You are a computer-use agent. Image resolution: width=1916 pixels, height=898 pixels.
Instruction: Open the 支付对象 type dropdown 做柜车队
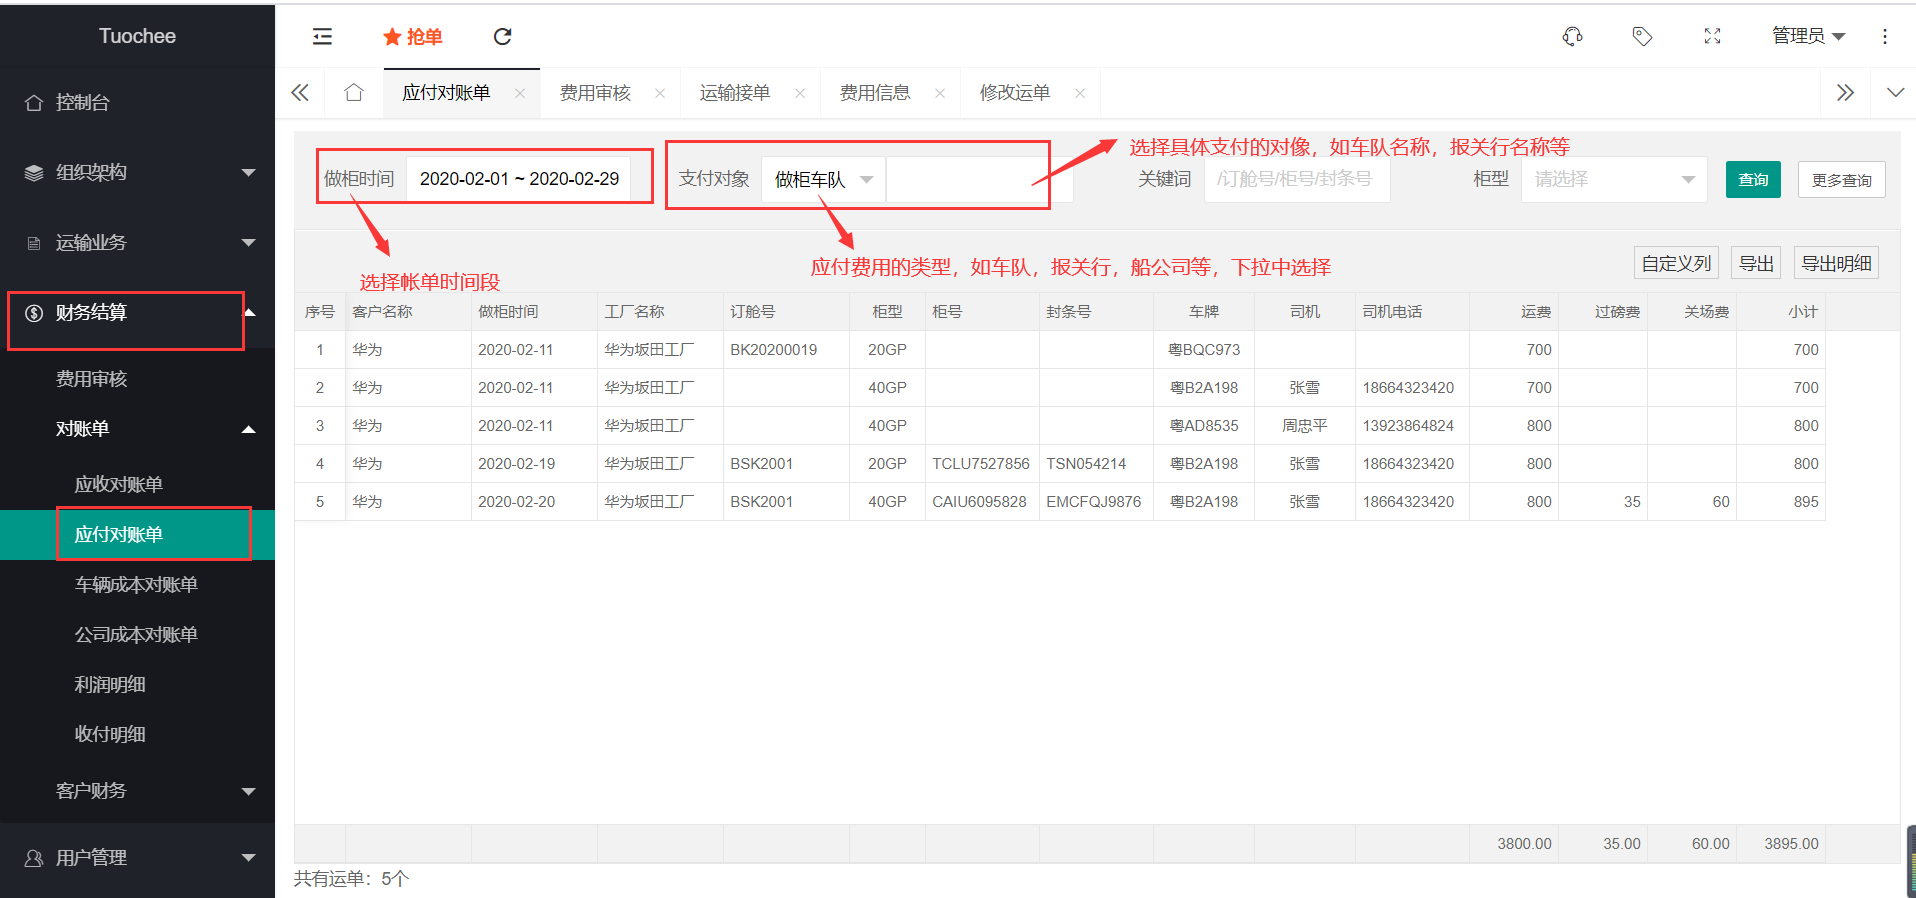pos(824,179)
